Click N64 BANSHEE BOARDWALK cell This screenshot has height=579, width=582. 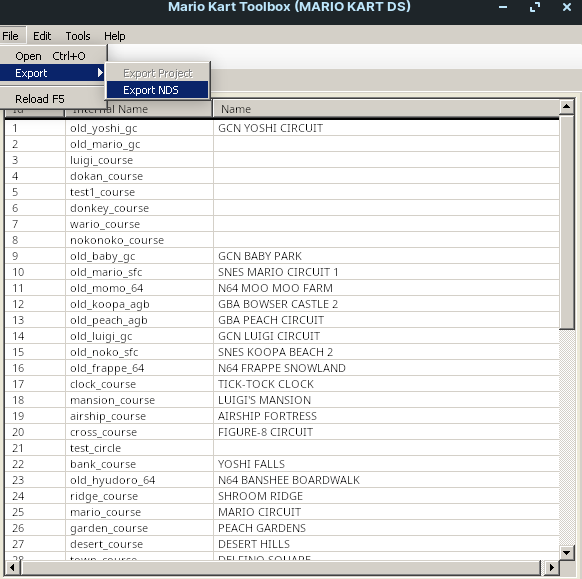click(x=386, y=480)
